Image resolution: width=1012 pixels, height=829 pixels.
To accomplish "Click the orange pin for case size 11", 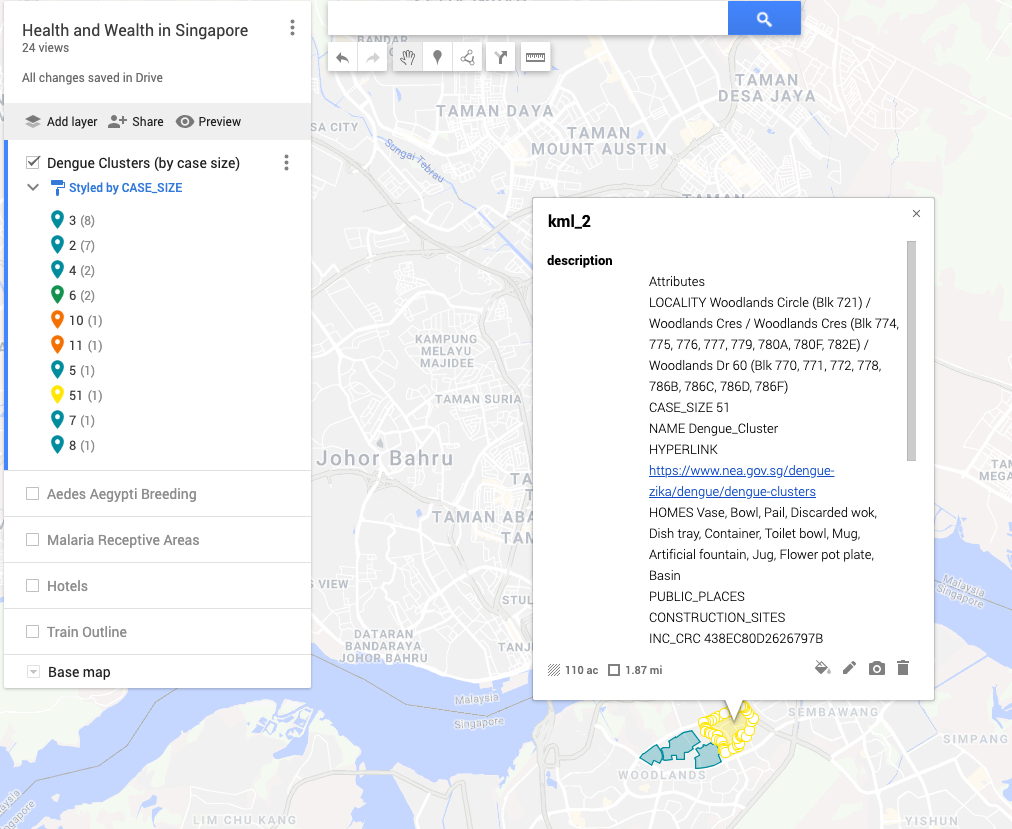I will click(57, 345).
